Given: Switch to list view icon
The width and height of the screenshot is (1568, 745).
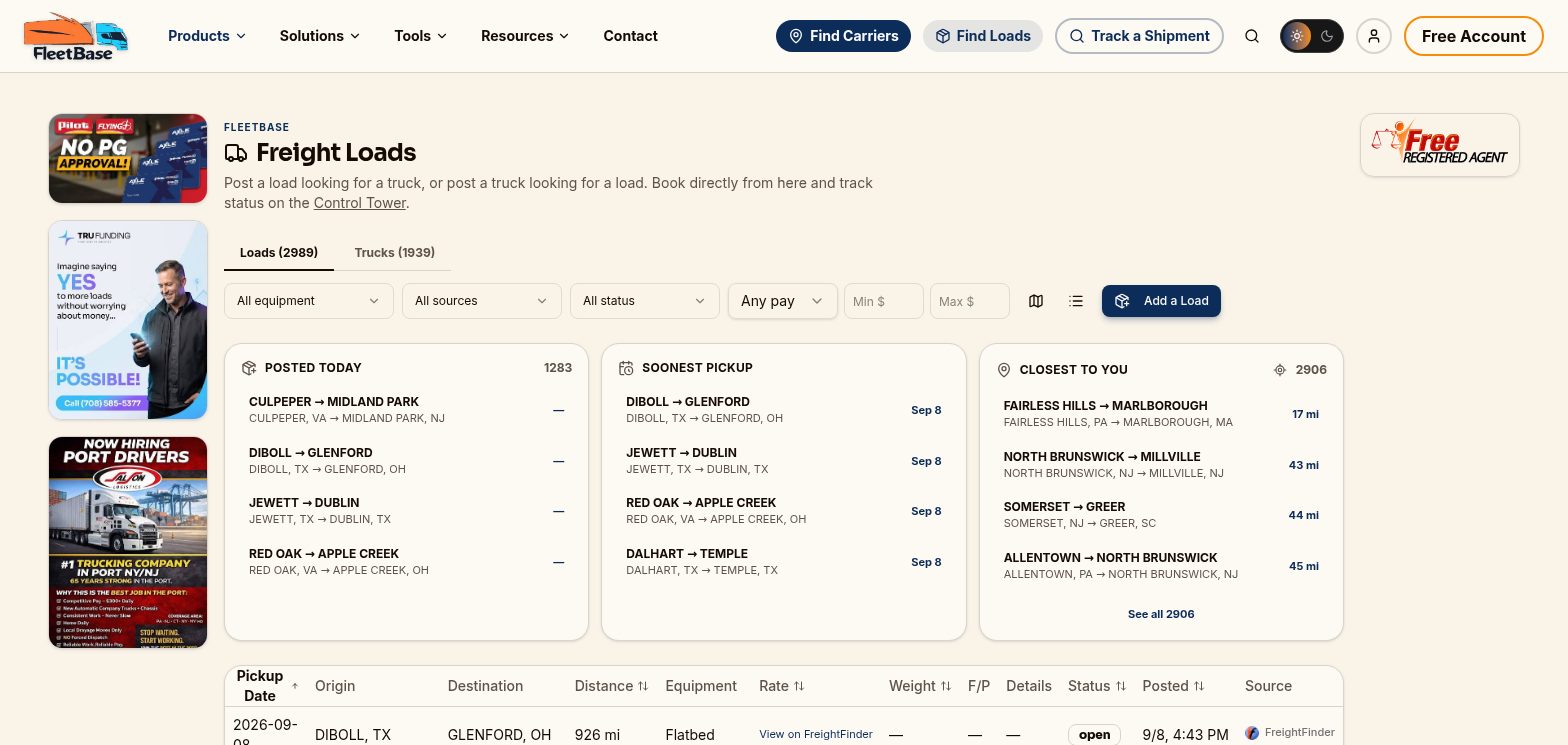Looking at the screenshot, I should (1076, 301).
